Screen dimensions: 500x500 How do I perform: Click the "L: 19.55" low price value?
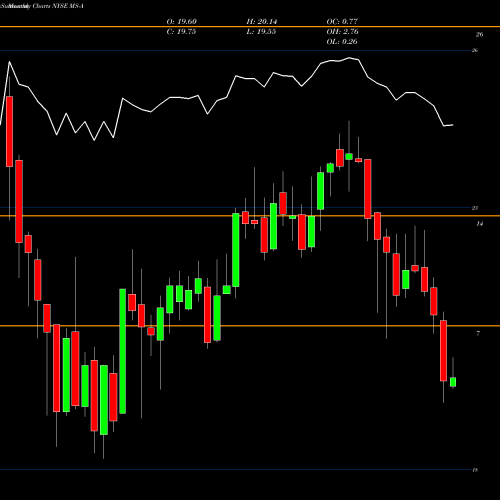[261, 32]
